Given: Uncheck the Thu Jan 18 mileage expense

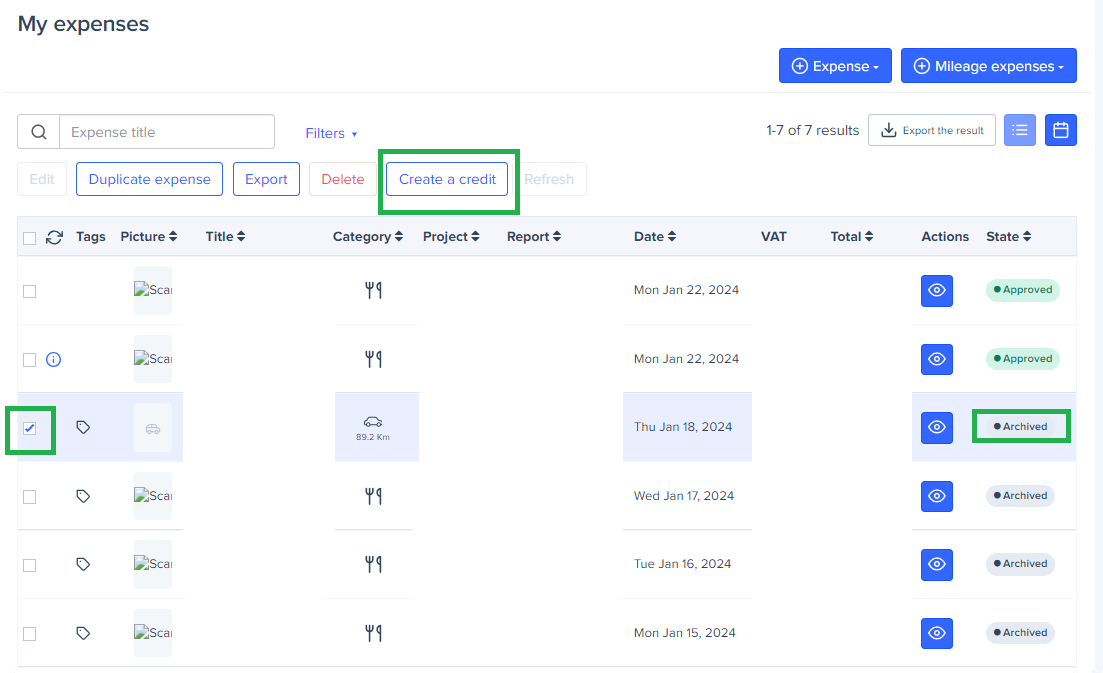Looking at the screenshot, I should [29, 428].
